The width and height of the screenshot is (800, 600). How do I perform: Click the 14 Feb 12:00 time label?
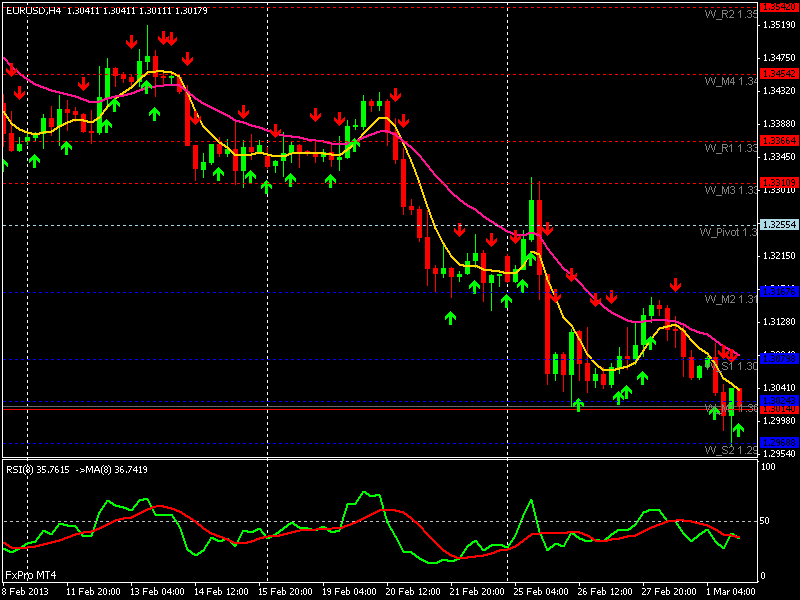pos(221,592)
